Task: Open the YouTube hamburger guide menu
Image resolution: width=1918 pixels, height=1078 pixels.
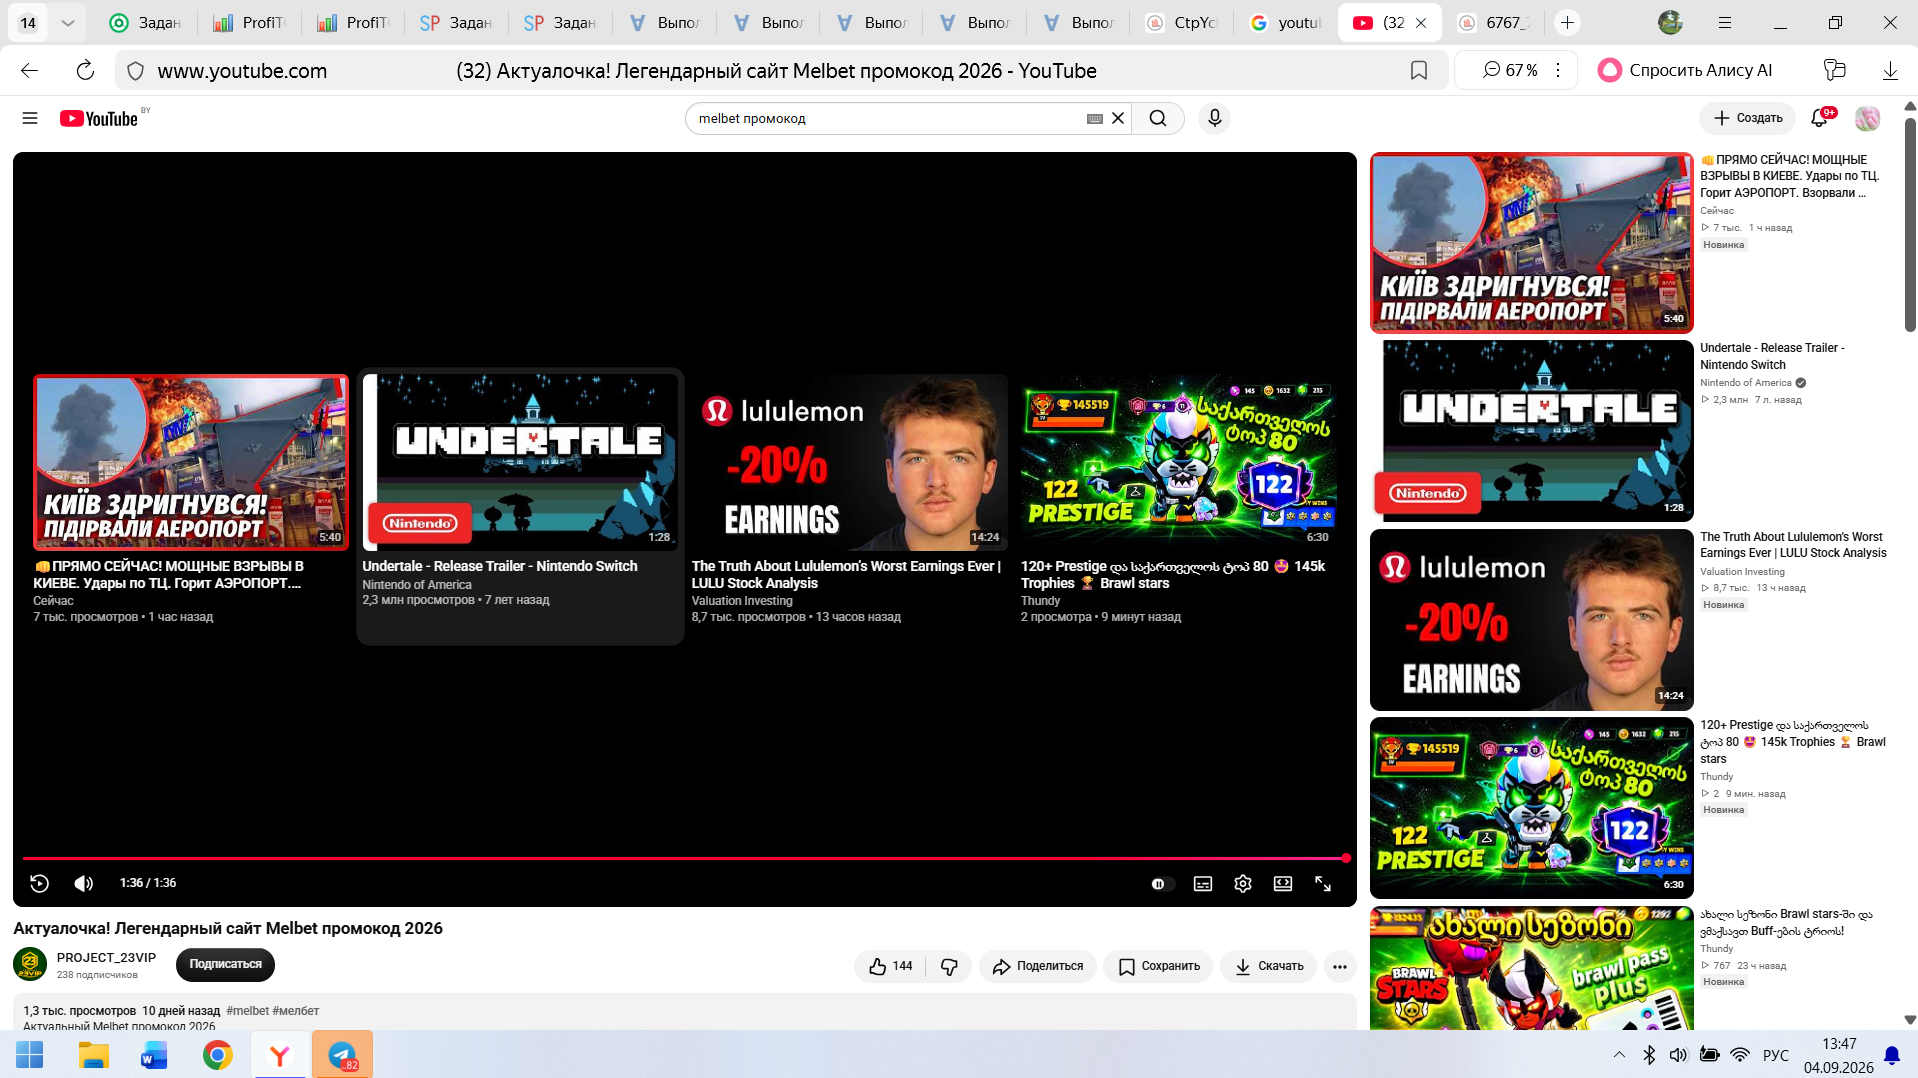Action: (x=30, y=118)
